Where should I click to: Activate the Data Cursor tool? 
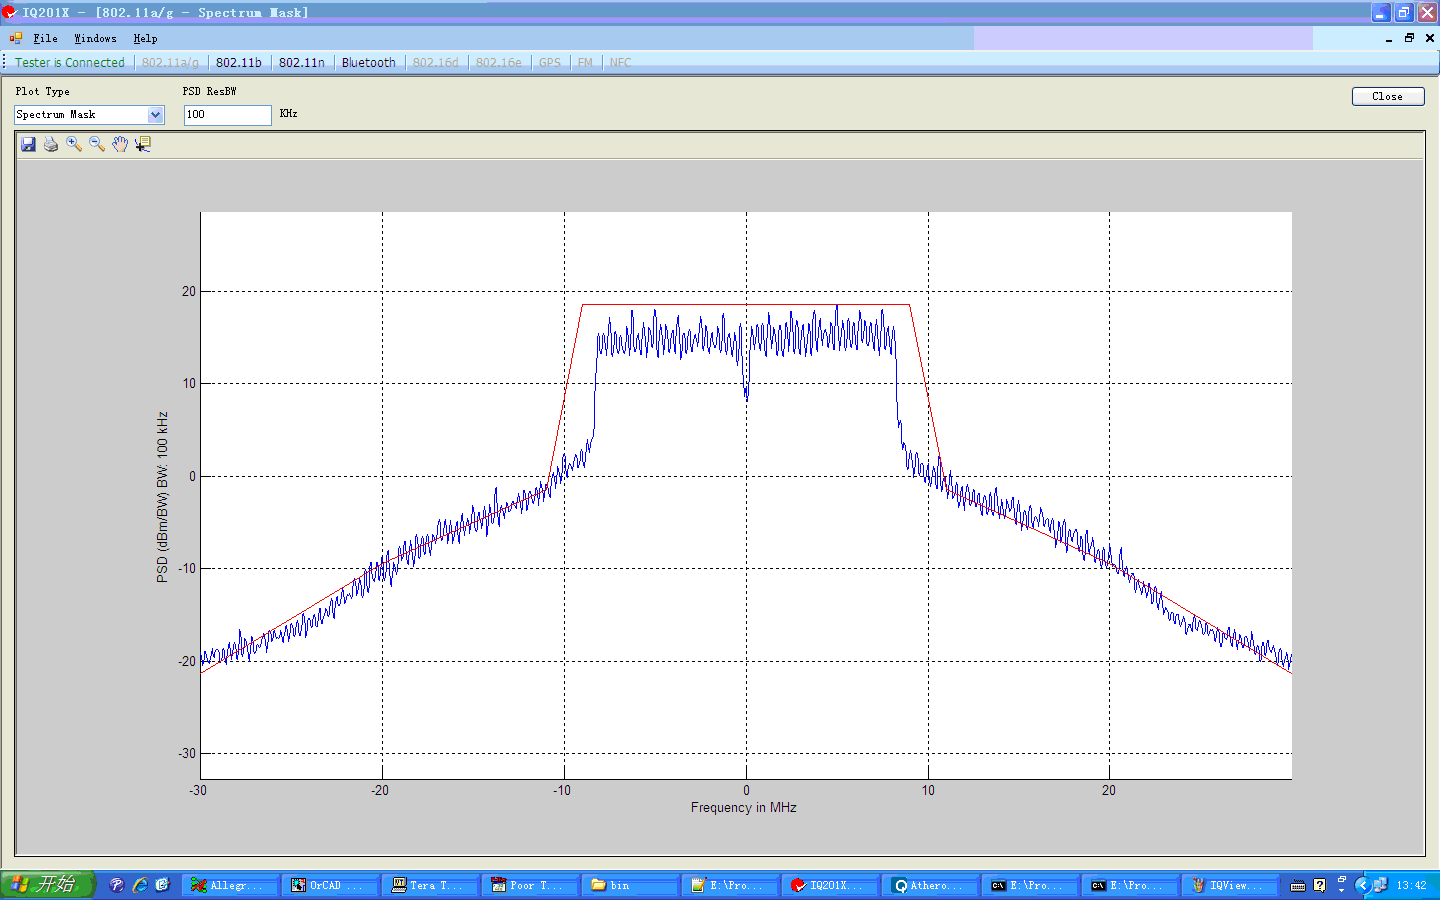143,144
